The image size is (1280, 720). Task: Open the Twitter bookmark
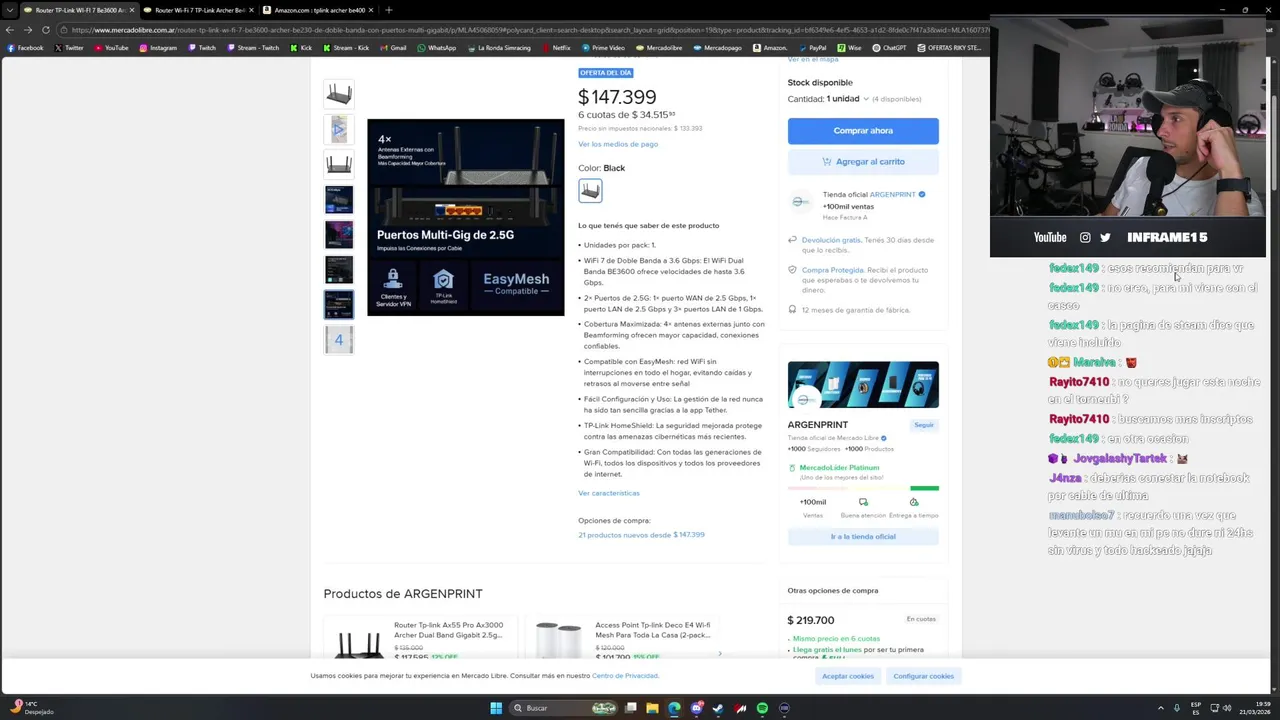coord(69,48)
